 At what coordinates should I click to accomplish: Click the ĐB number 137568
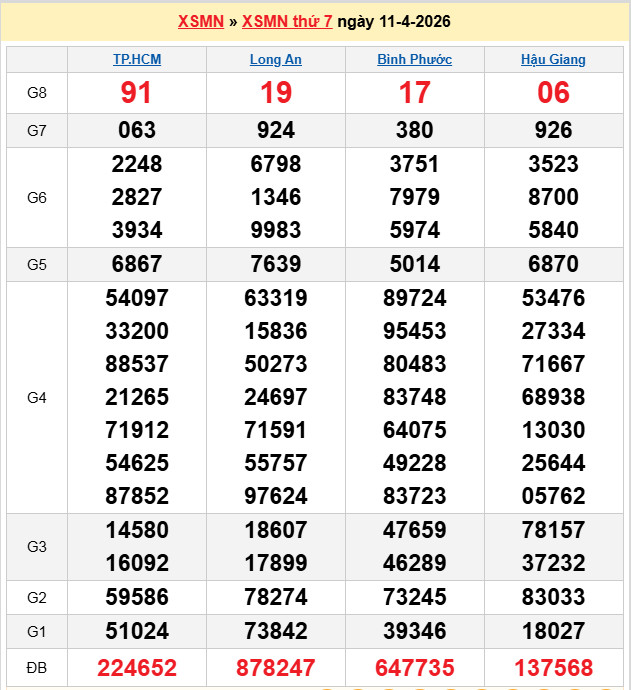[553, 668]
